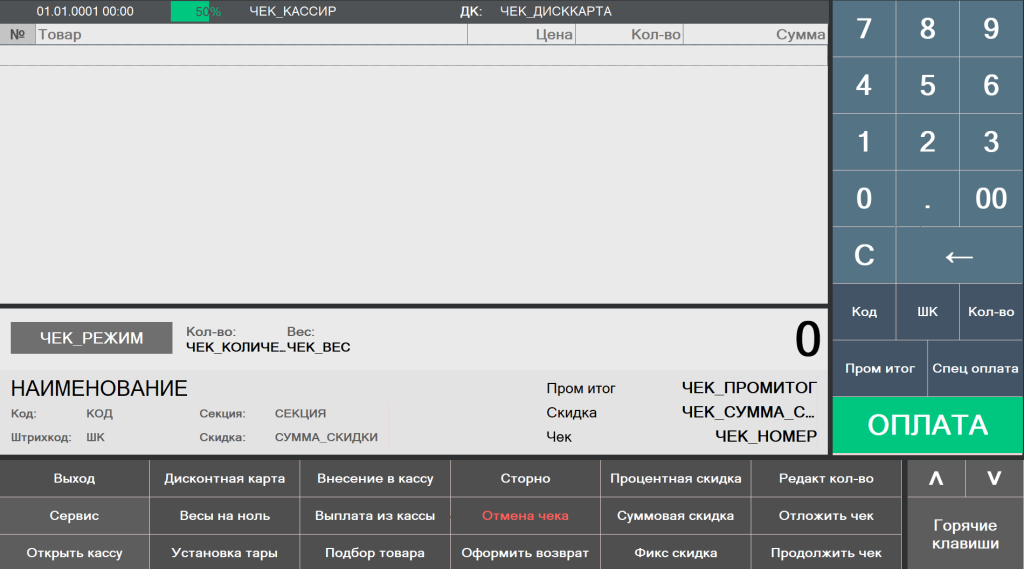This screenshot has width=1024, height=569.
Task: Tap the decimal point key
Action: coord(927,198)
